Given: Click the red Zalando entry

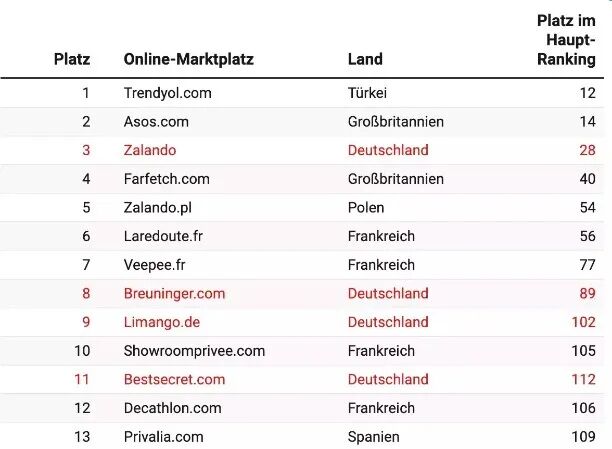Looking at the screenshot, I should click(150, 150).
